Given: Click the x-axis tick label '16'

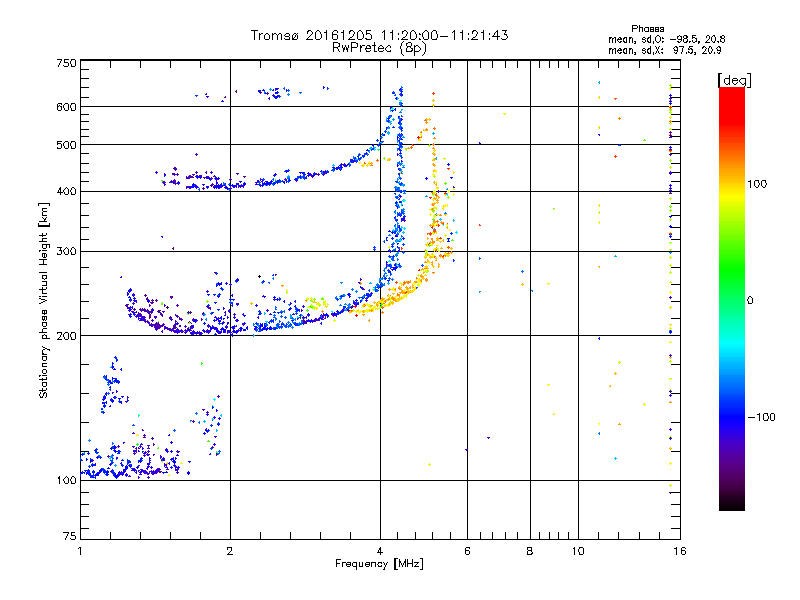Looking at the screenshot, I should coord(680,551).
